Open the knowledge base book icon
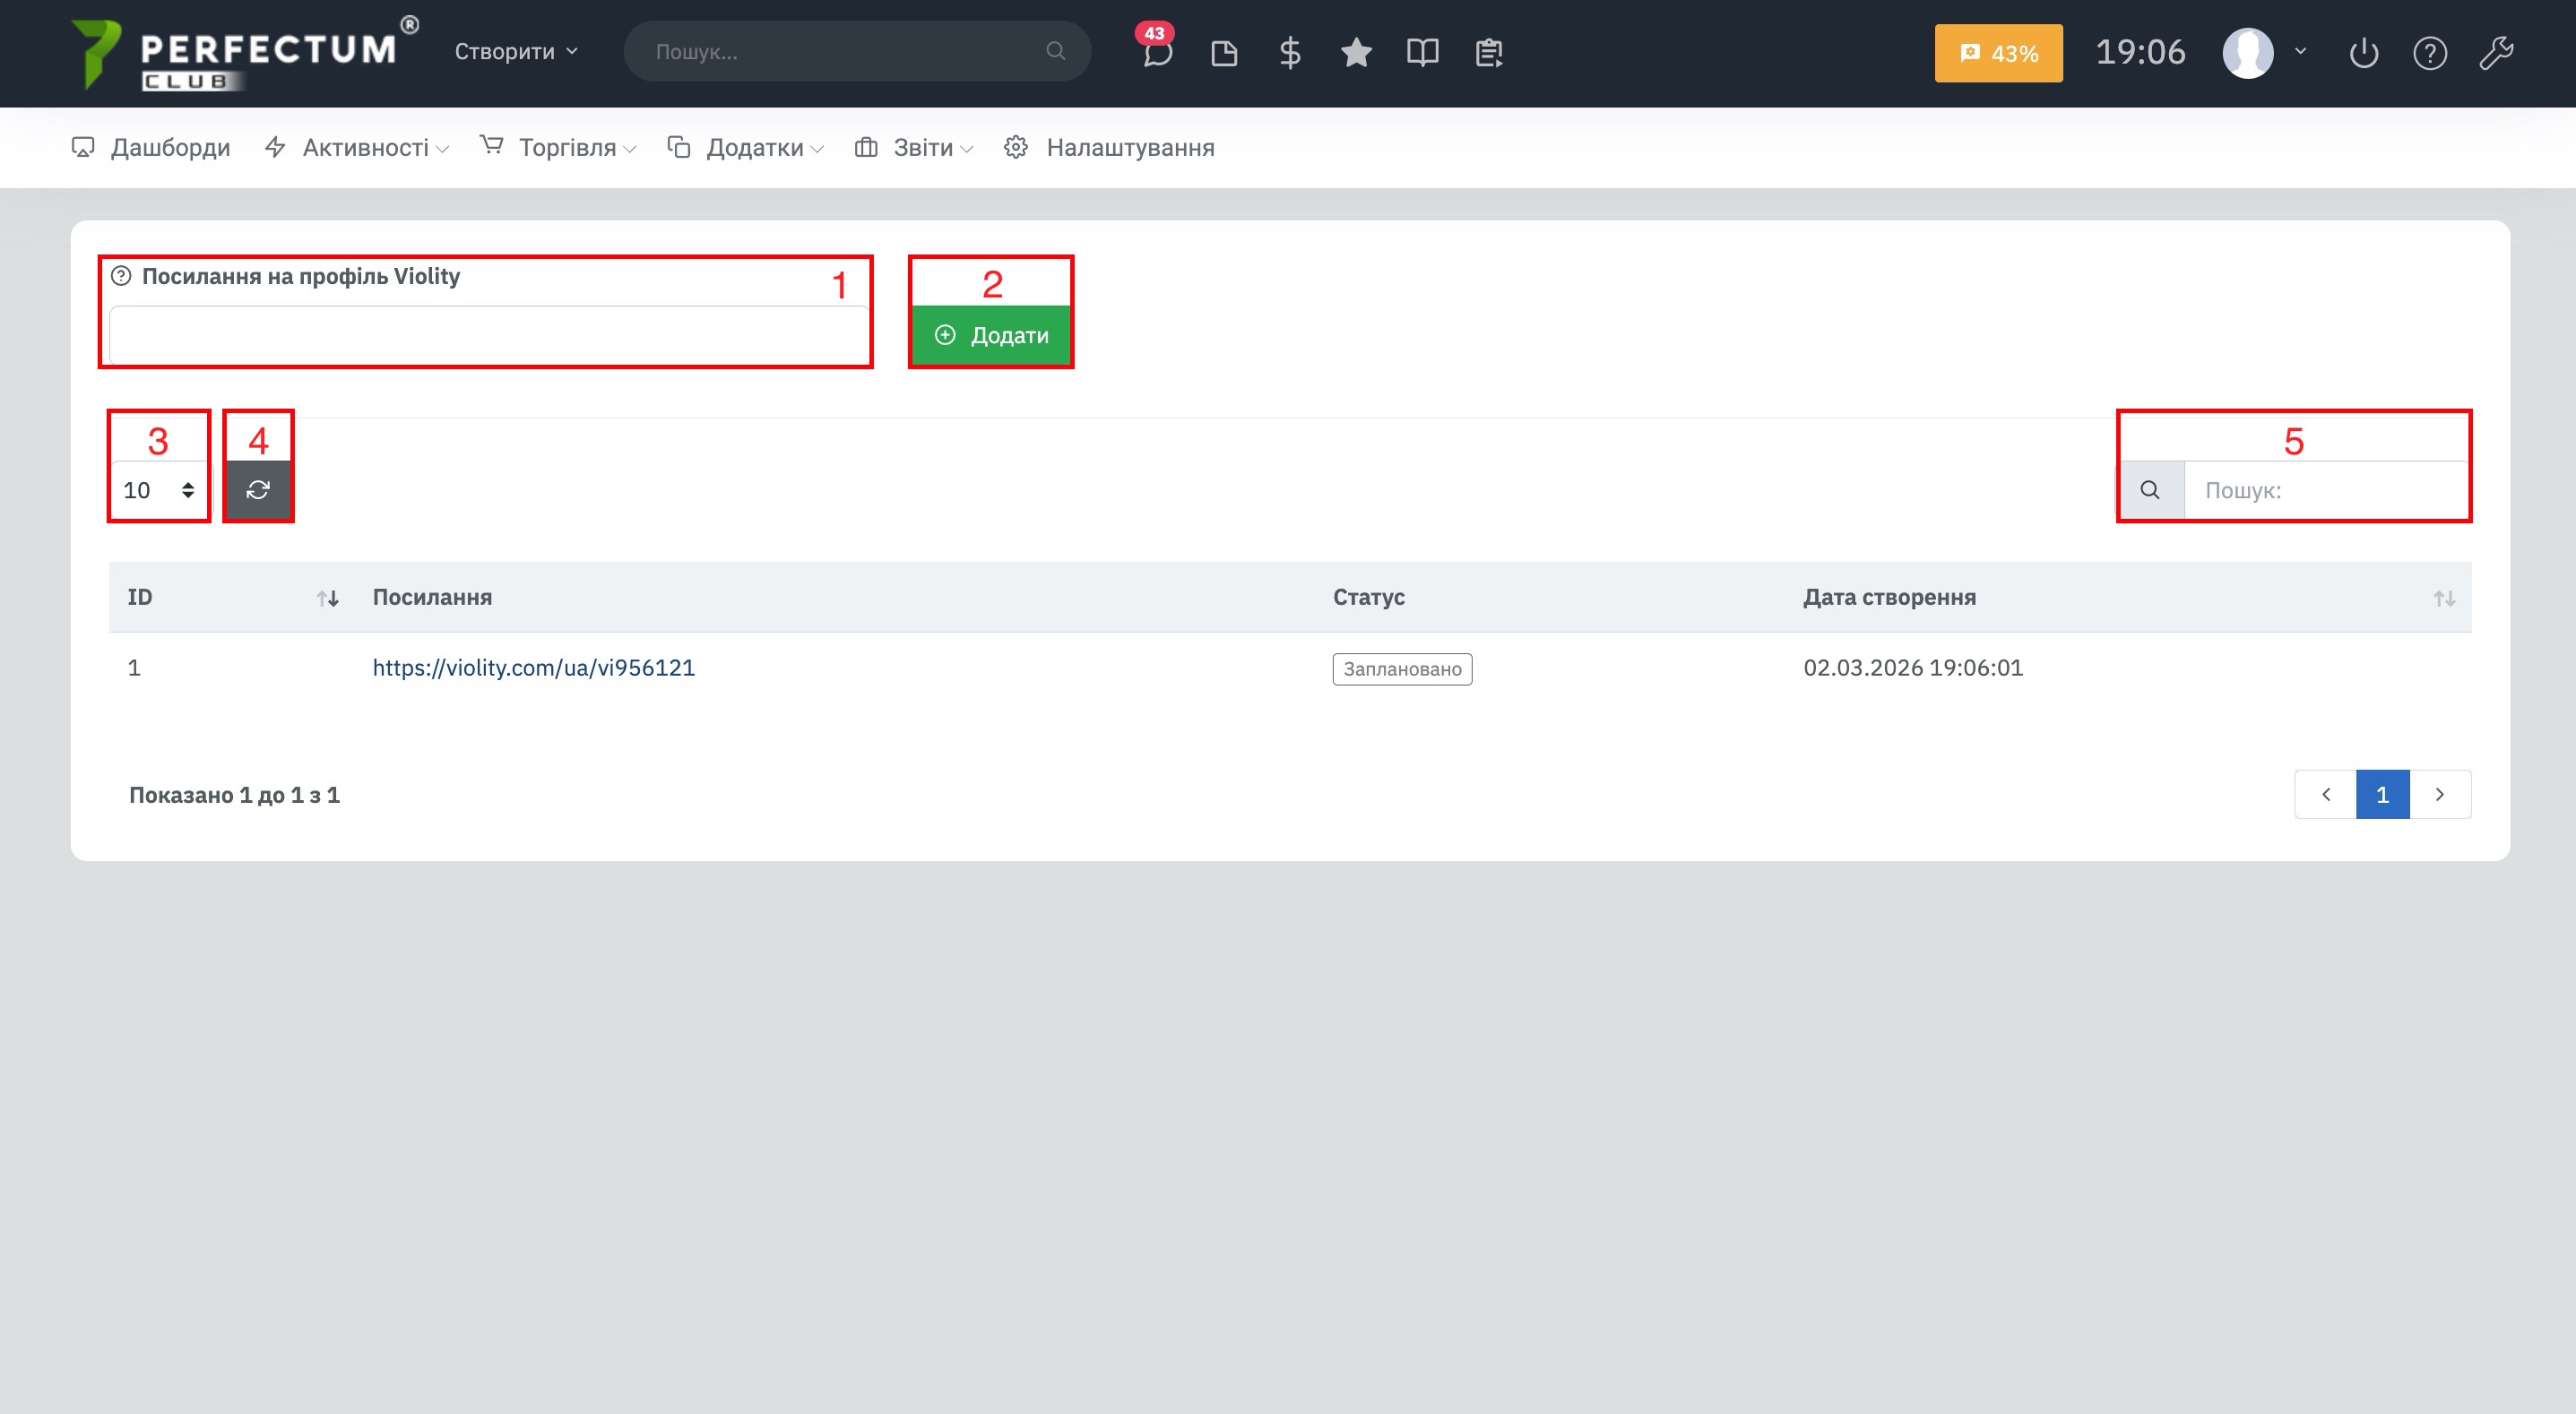The height and width of the screenshot is (1414, 2576). (x=1422, y=52)
